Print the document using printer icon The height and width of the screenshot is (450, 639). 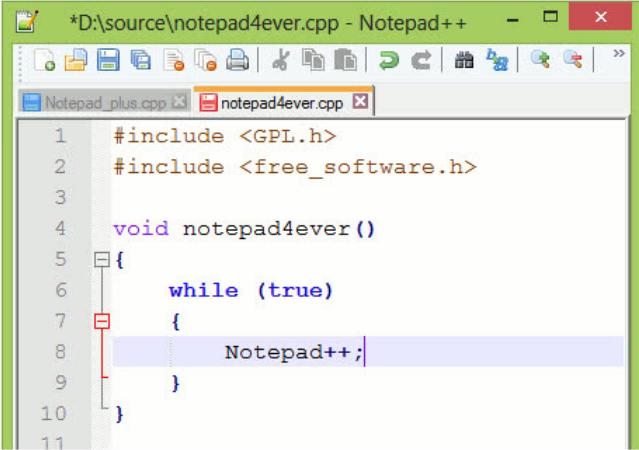point(238,61)
